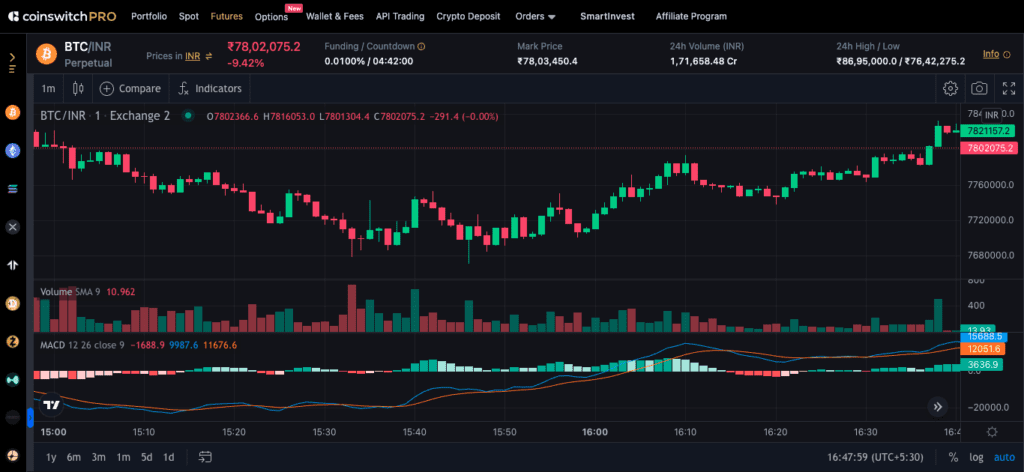Screen dimensions: 1024x472
Task: Change the 1m chart interval
Action: click(x=48, y=88)
